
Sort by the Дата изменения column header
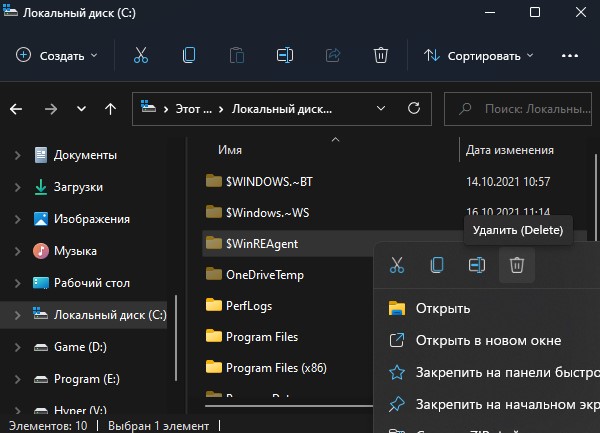(509, 150)
